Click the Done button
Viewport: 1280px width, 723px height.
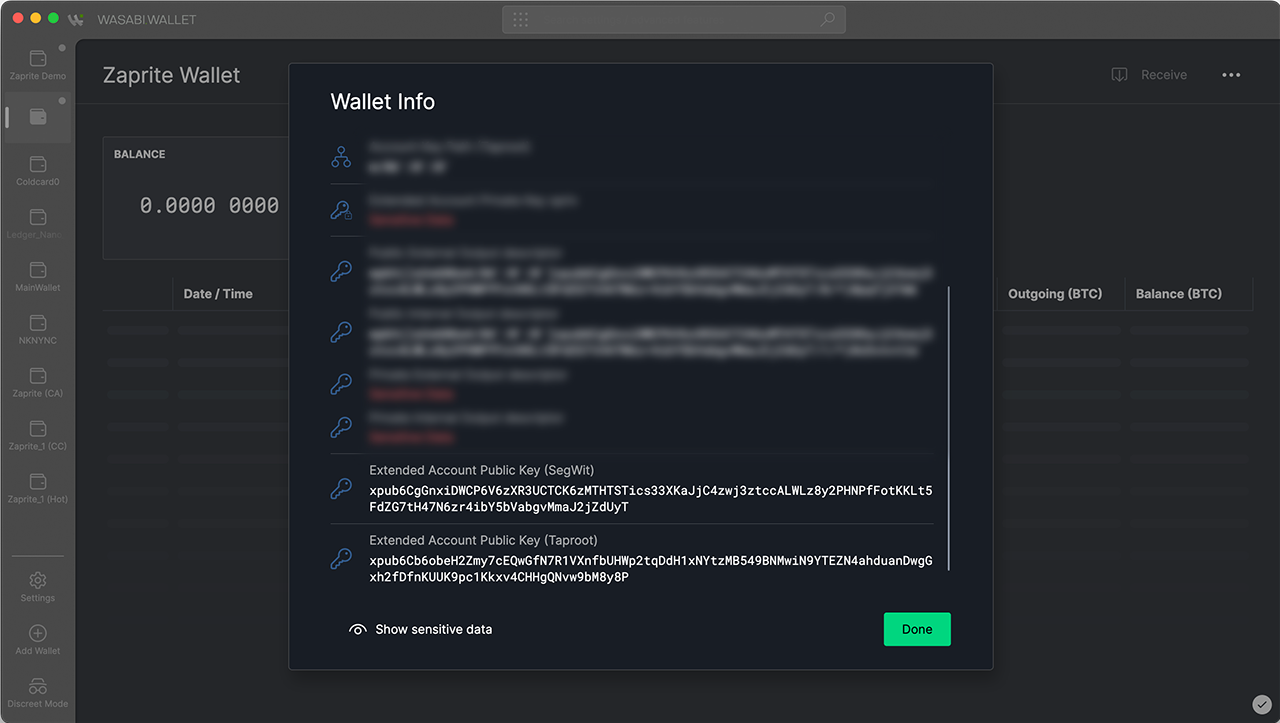click(x=917, y=629)
